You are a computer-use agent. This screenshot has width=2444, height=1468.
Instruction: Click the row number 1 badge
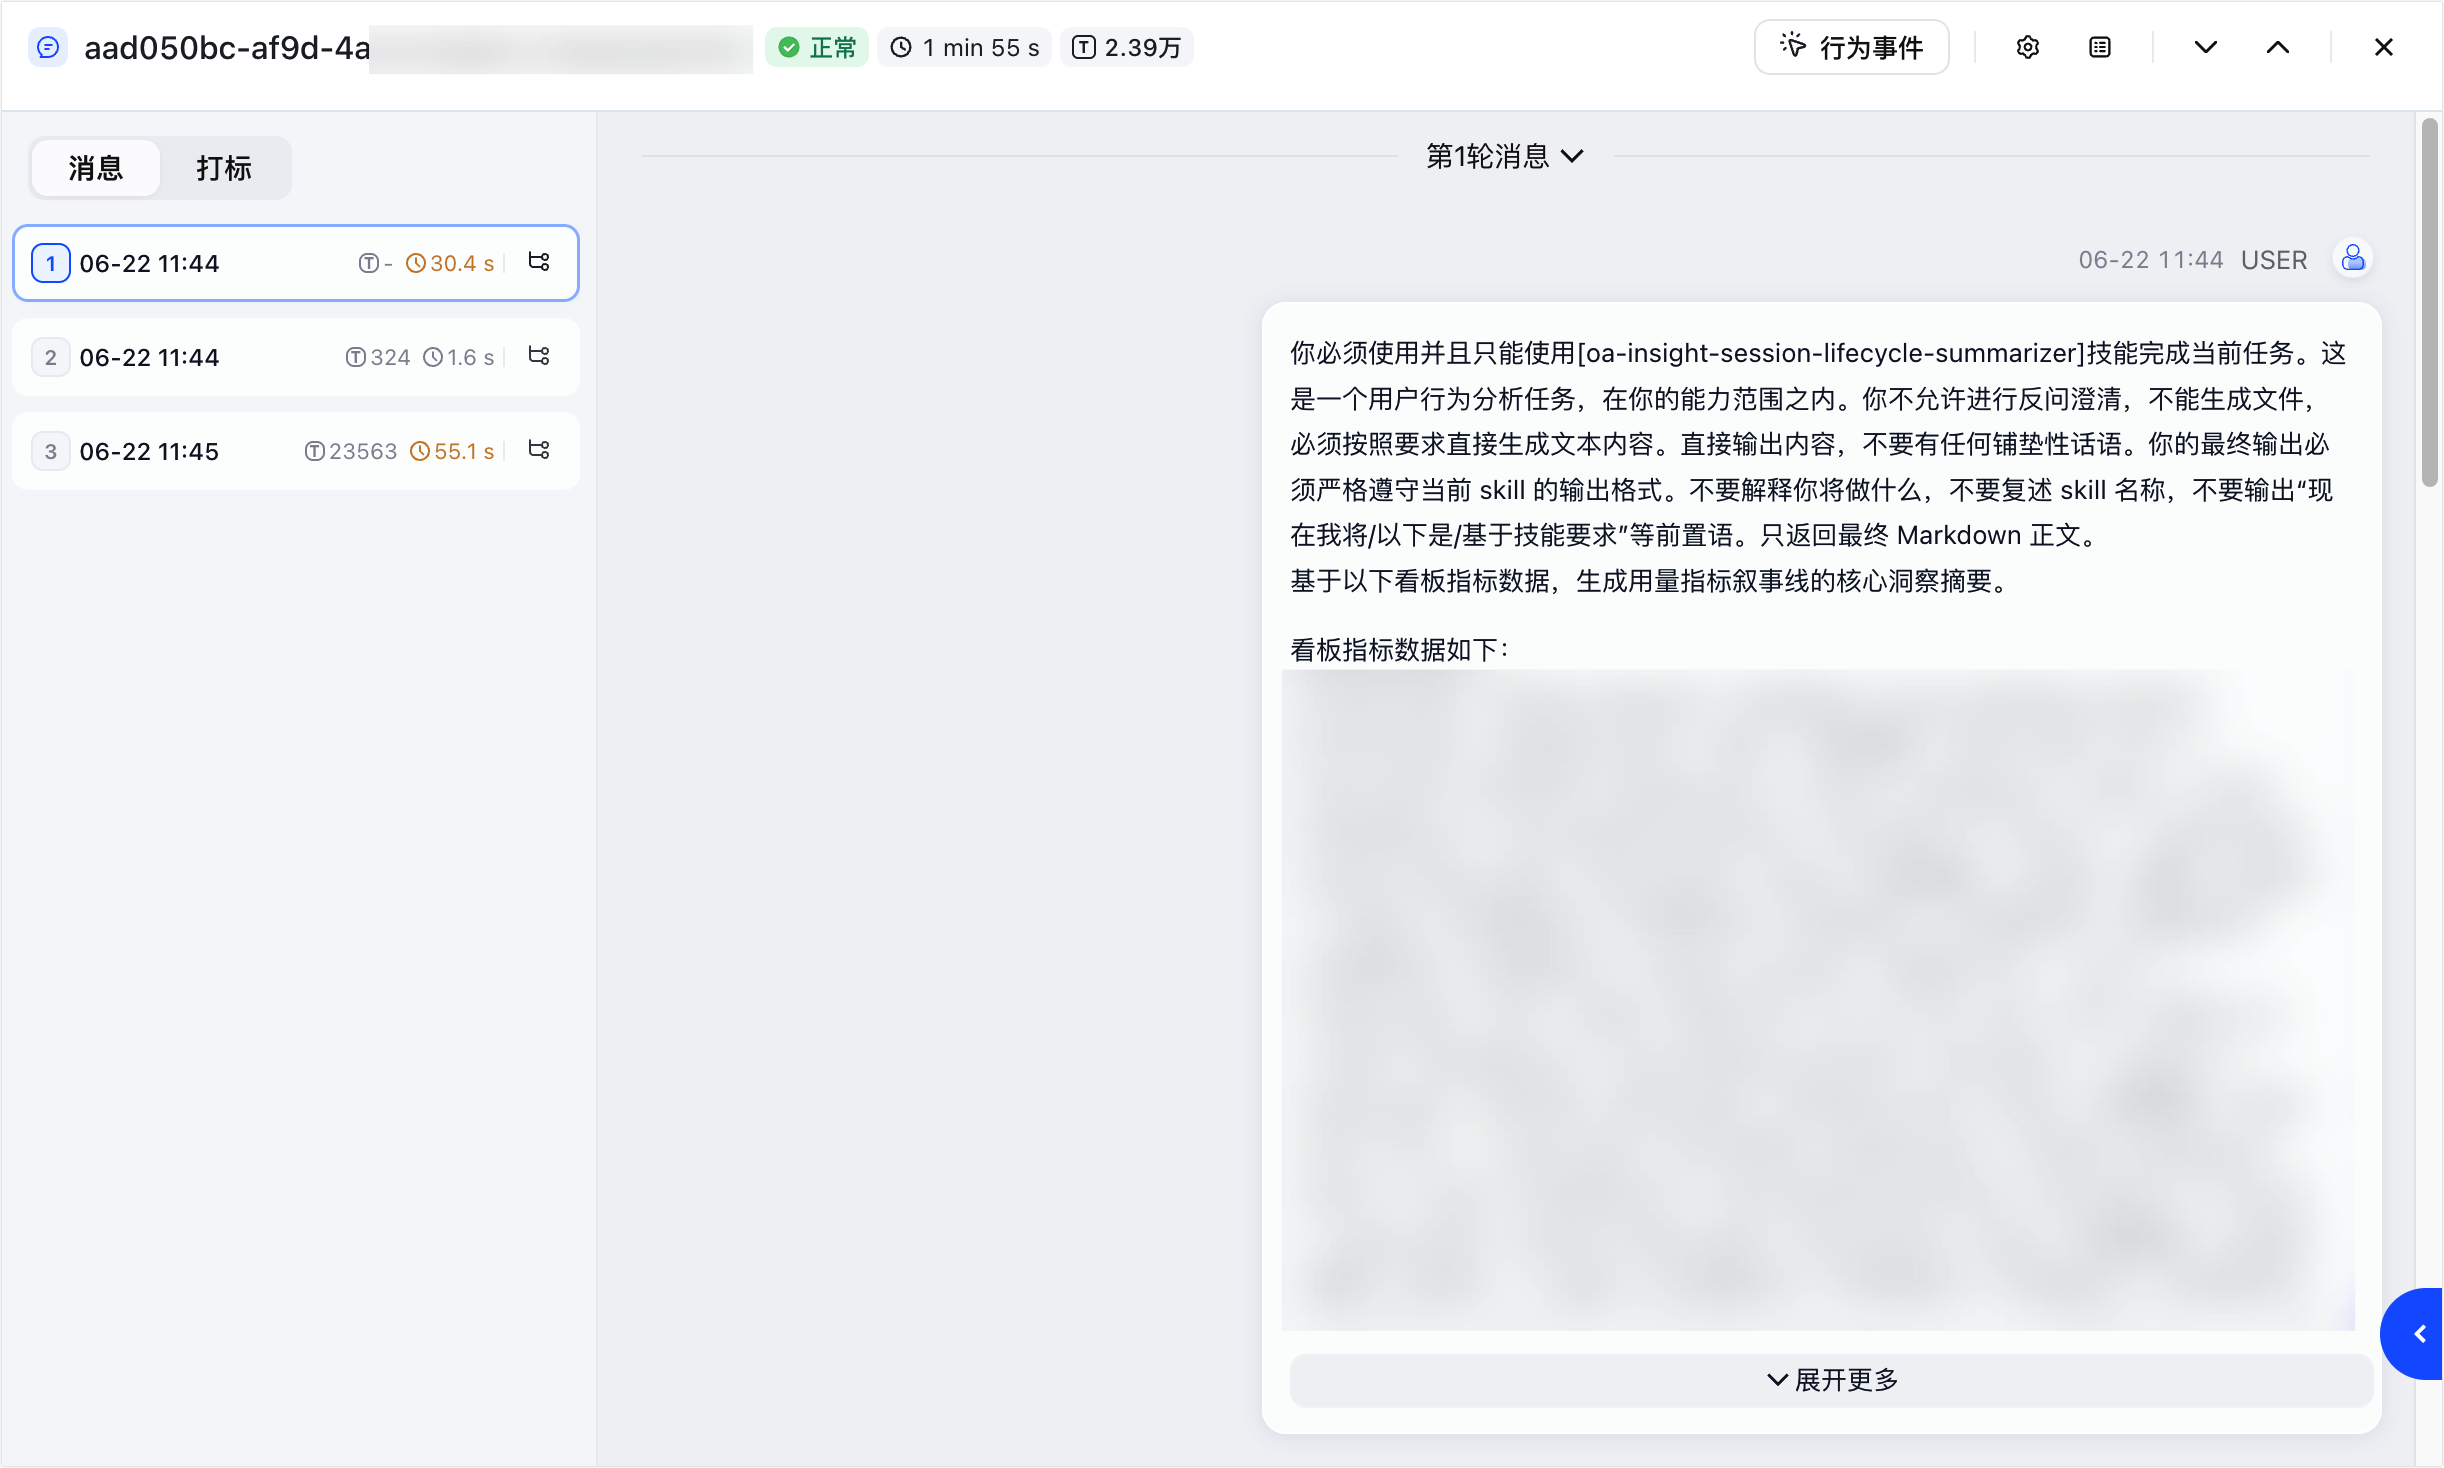pos(51,263)
